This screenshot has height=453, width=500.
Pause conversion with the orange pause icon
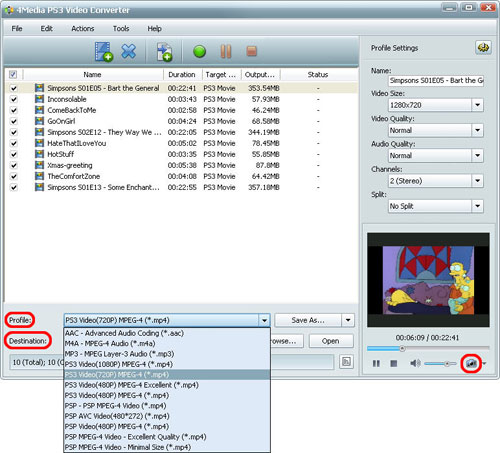click(226, 51)
